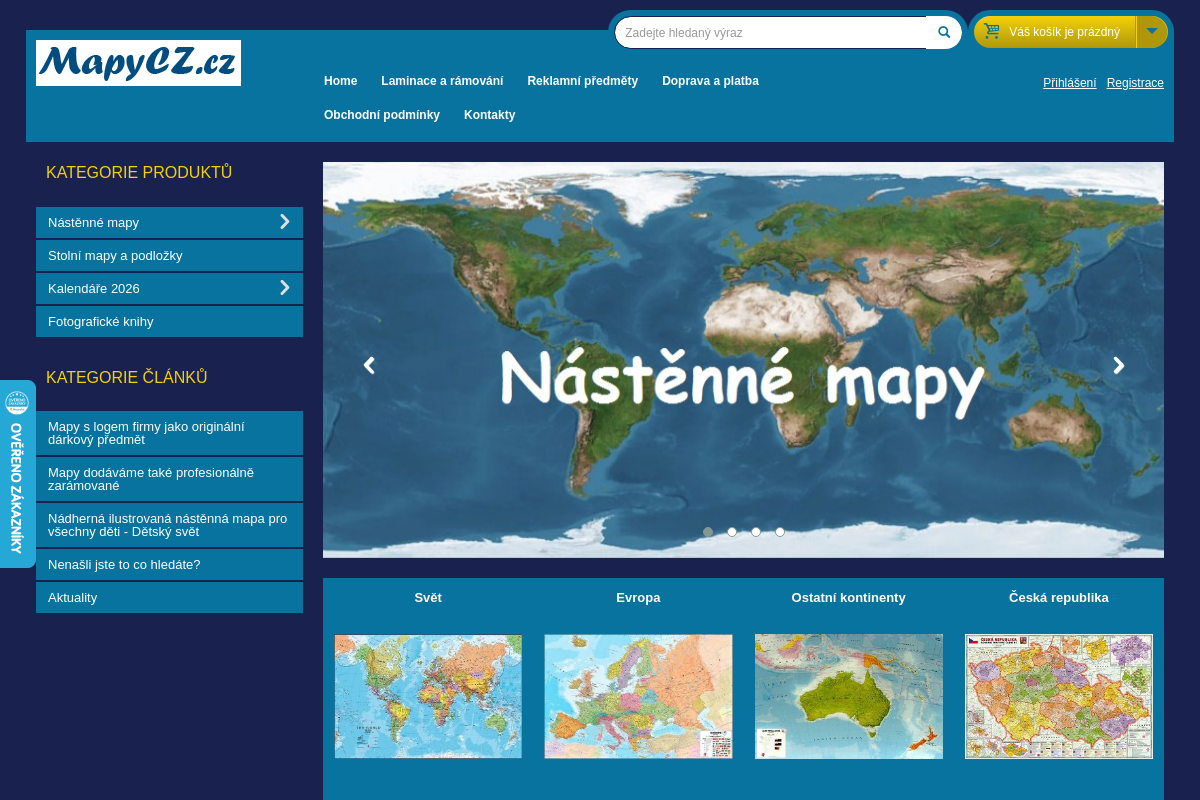
Task: Select Obchodní podmínky in the navigation
Action: [x=382, y=114]
